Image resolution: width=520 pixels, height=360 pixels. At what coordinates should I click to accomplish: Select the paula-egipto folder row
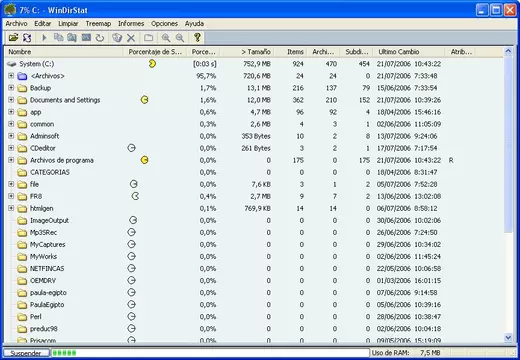(x=254, y=293)
